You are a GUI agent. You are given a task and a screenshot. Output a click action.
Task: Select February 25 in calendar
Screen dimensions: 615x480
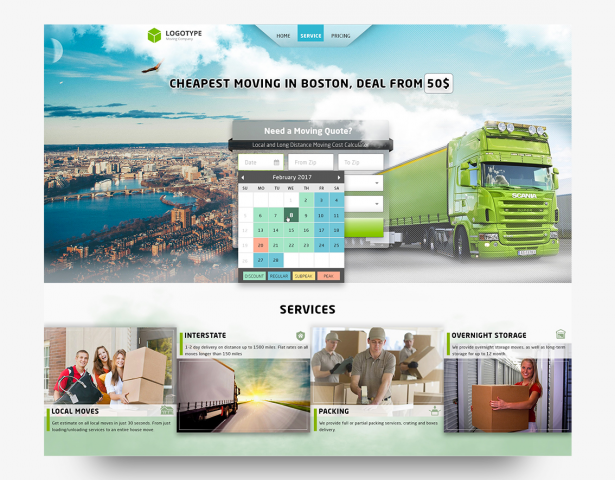tap(337, 245)
